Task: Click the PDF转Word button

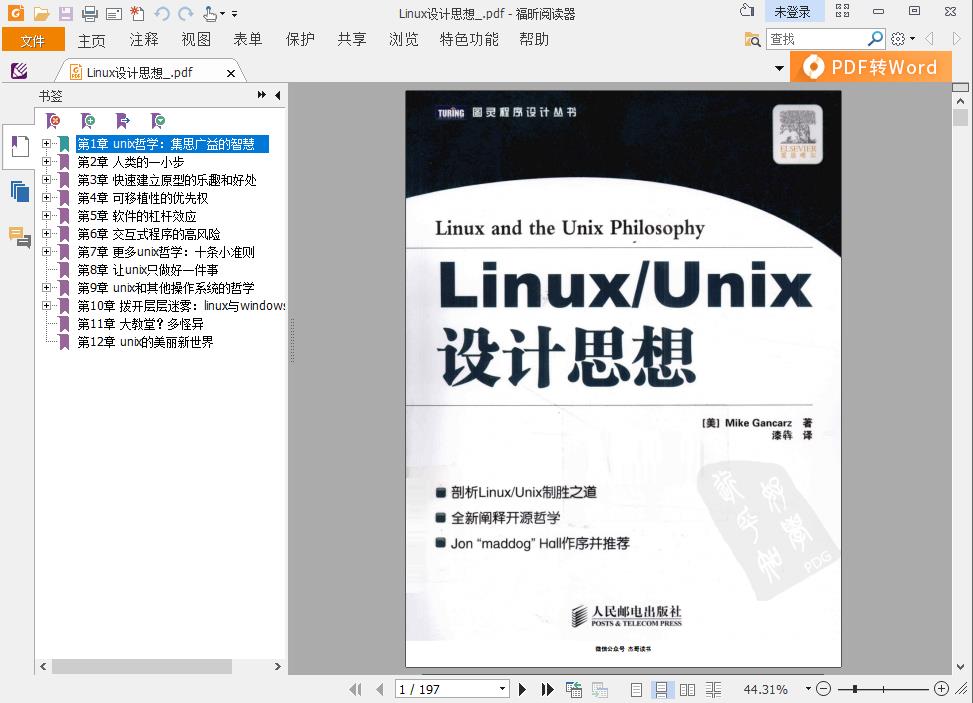Action: click(871, 67)
